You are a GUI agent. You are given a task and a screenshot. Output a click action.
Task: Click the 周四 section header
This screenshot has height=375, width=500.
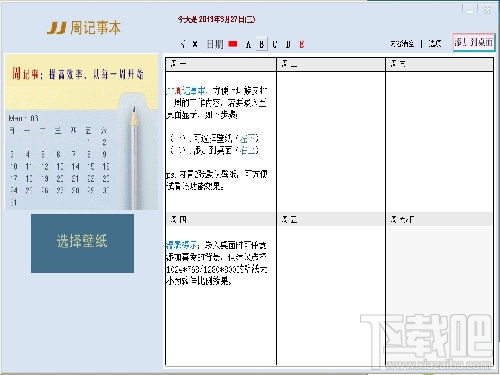coord(221,219)
